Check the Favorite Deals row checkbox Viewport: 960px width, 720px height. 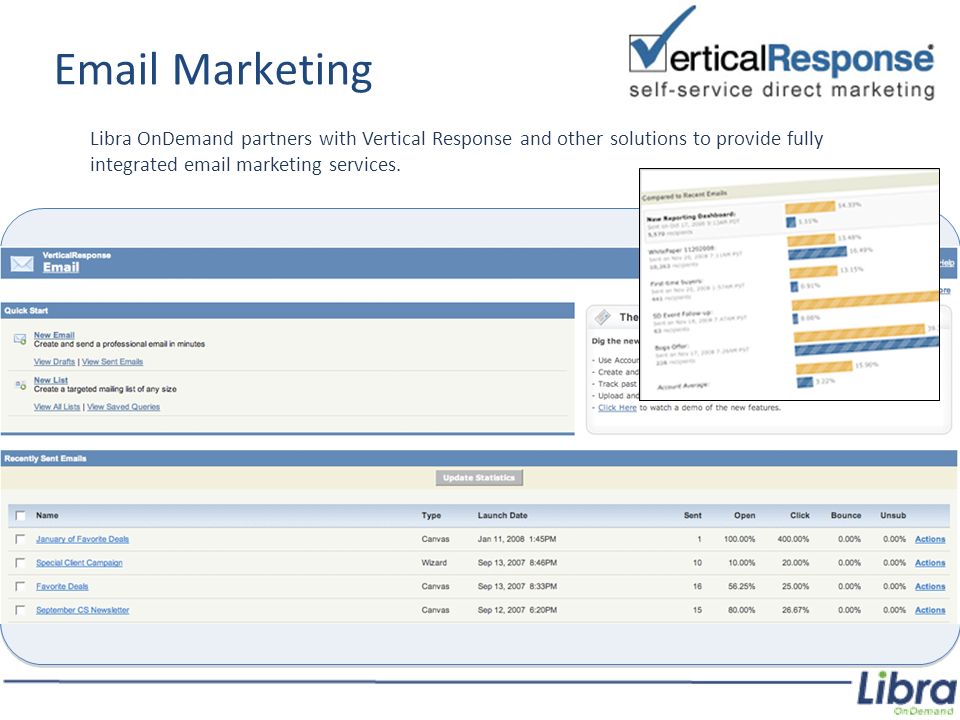[20, 587]
